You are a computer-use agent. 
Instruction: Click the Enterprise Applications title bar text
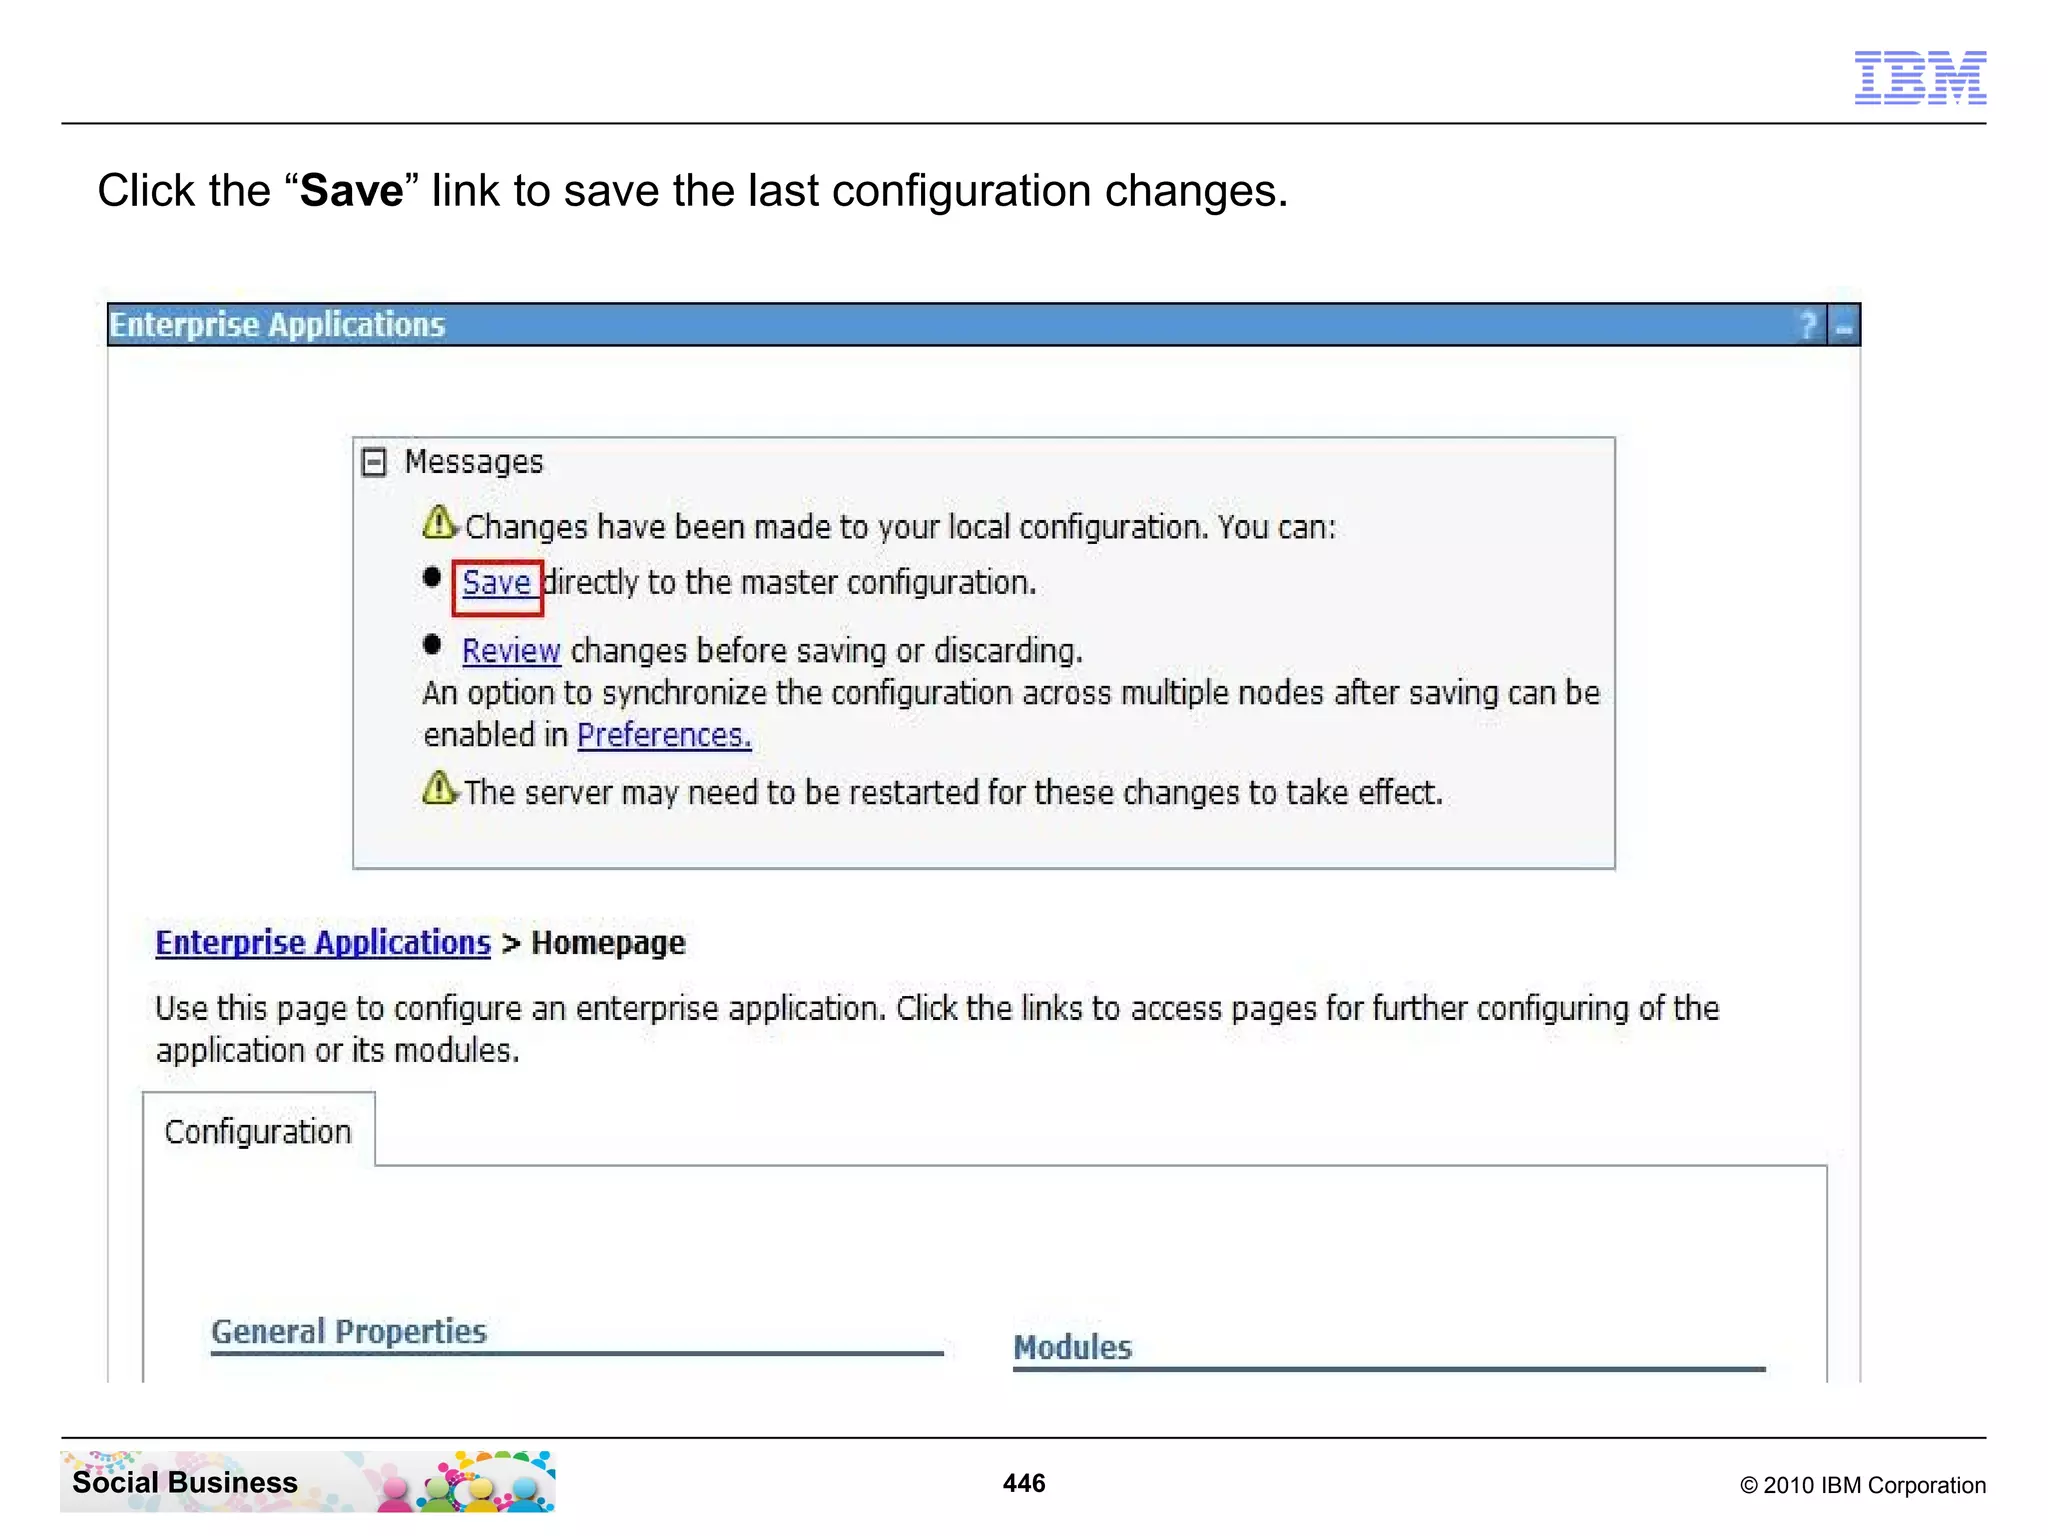pos(277,325)
